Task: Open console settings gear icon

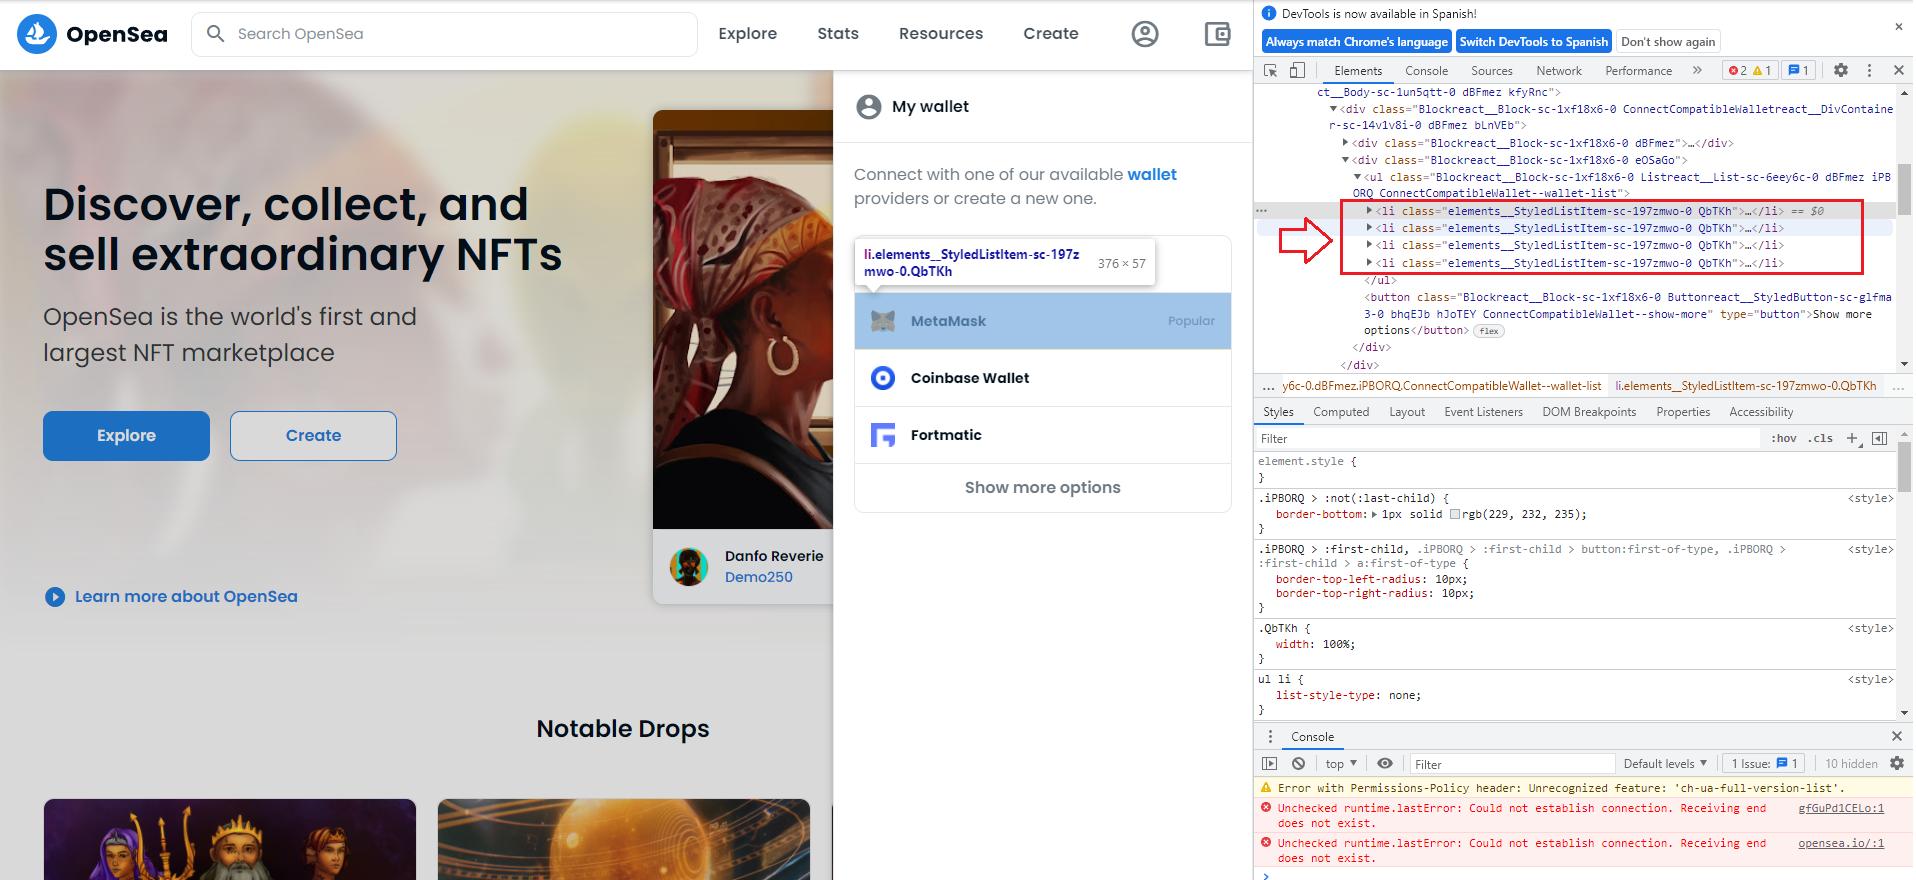Action: 1896,763
